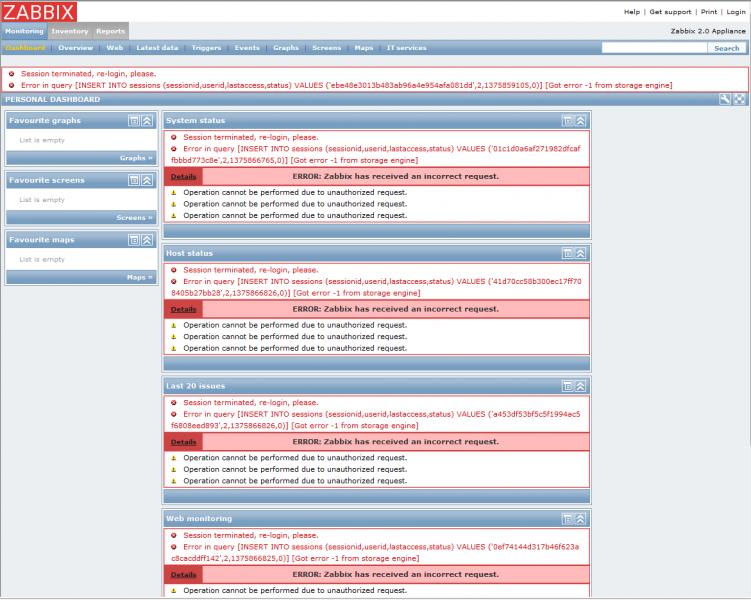
Task: Click the ZABBIX logo
Action: click(x=39, y=11)
